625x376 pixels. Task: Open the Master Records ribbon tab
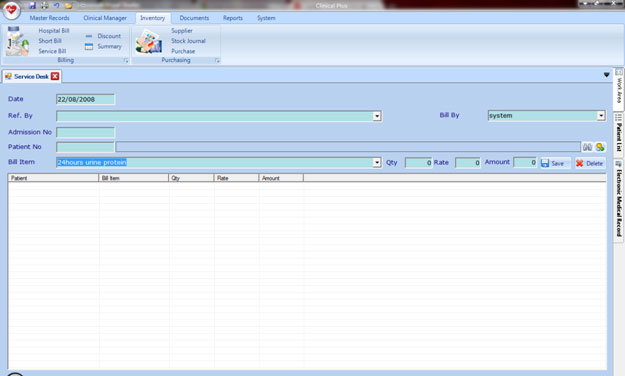pyautogui.click(x=49, y=18)
